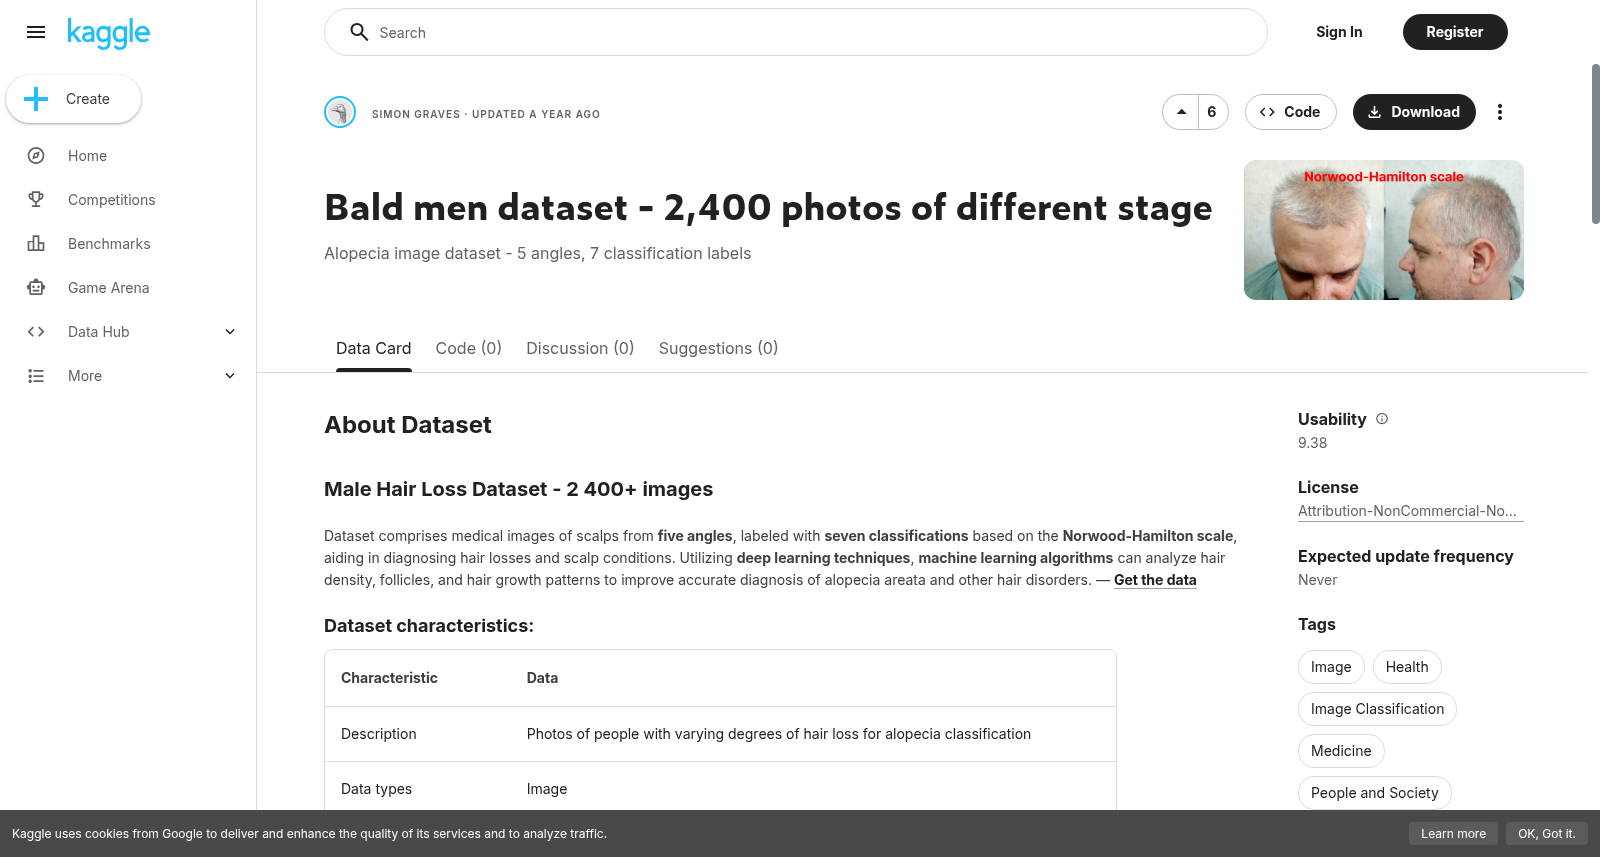The height and width of the screenshot is (857, 1600).
Task: Open the Suggestions (0) tab
Action: (x=718, y=348)
